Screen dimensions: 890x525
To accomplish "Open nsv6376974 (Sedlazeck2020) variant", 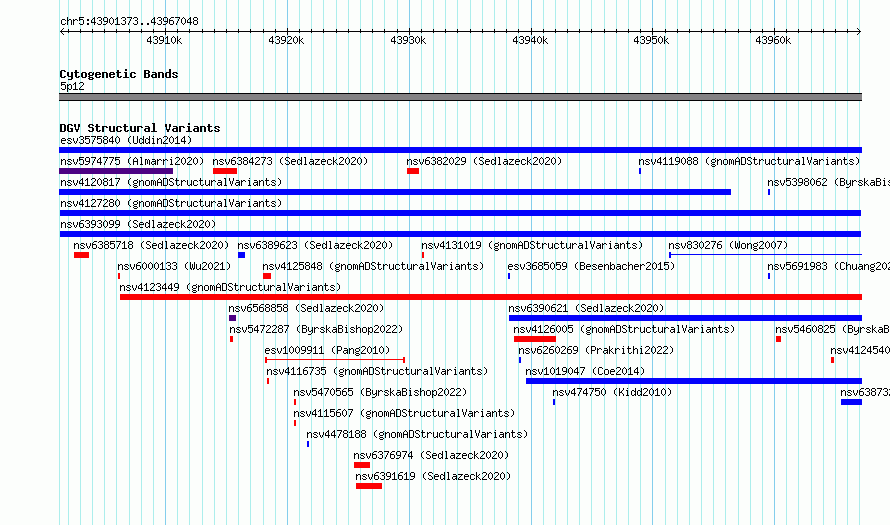I will (x=431, y=455).
